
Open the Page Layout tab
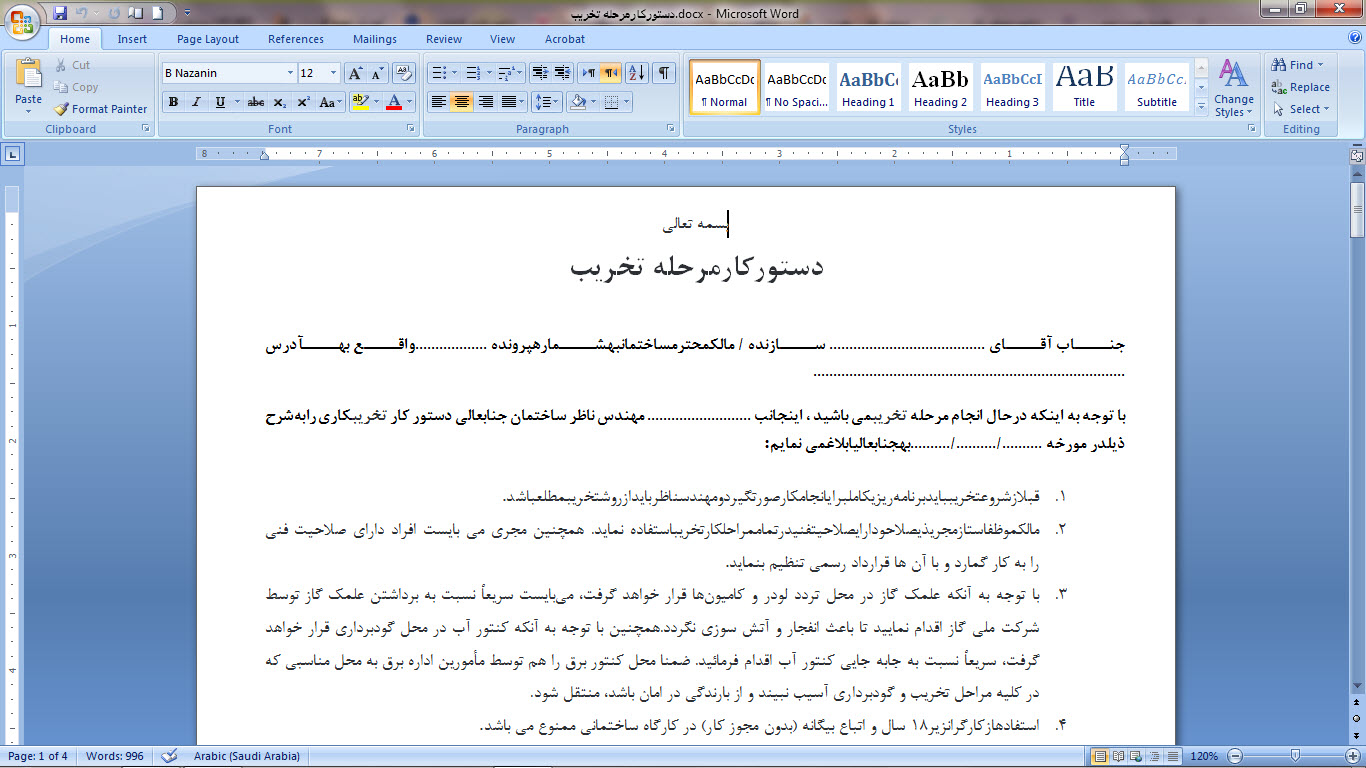click(208, 39)
